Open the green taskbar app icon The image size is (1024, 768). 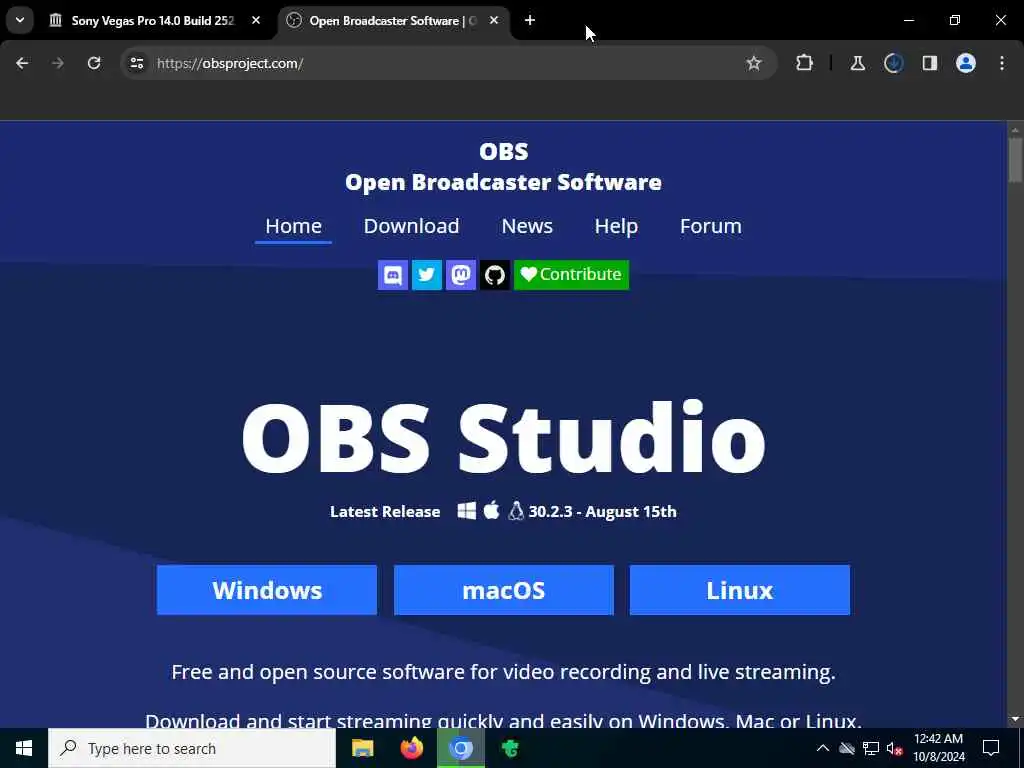click(x=510, y=748)
